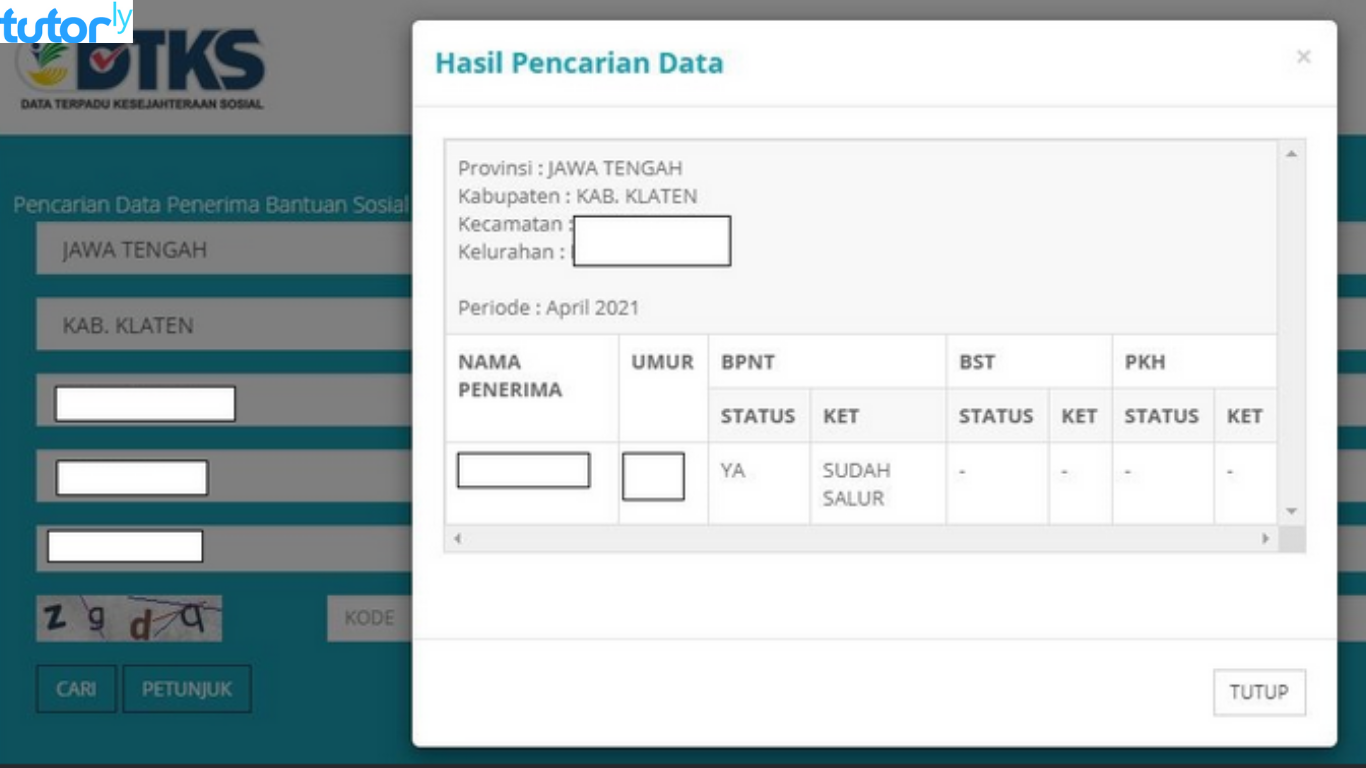Click the left arrow of the horizontal scrollbar

pos(456,538)
